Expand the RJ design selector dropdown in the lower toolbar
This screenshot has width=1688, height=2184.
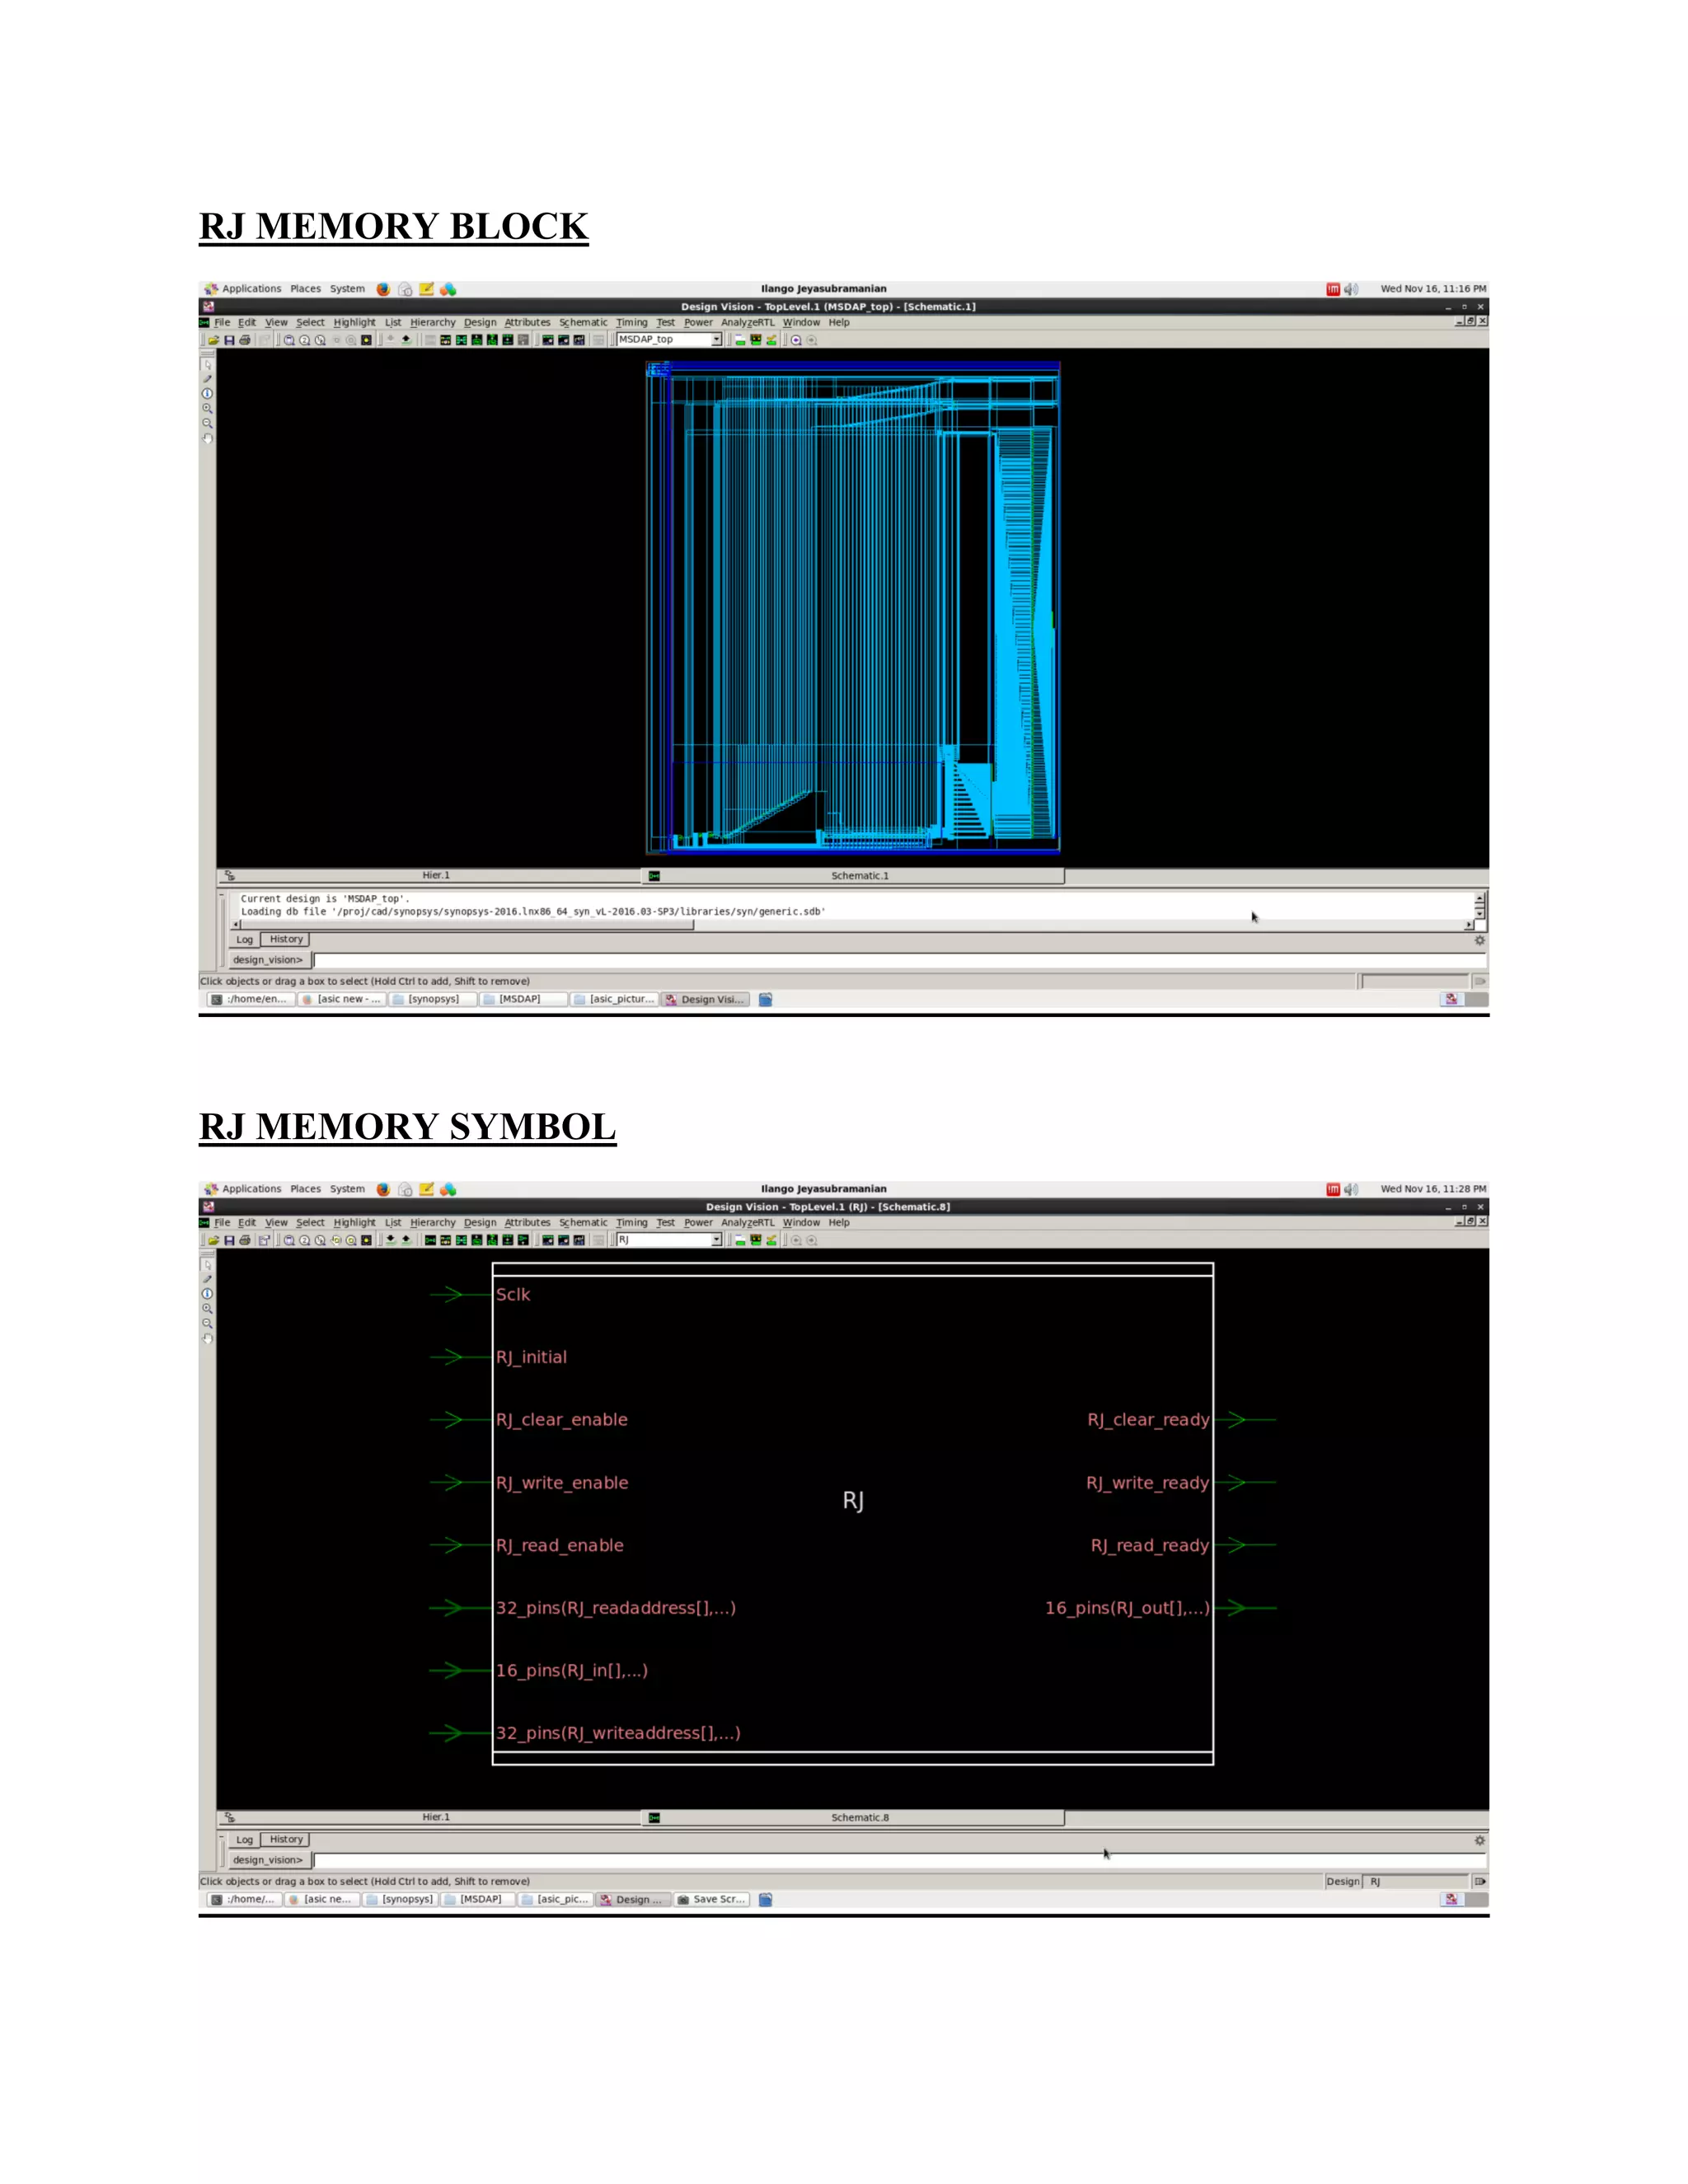pos(716,1240)
